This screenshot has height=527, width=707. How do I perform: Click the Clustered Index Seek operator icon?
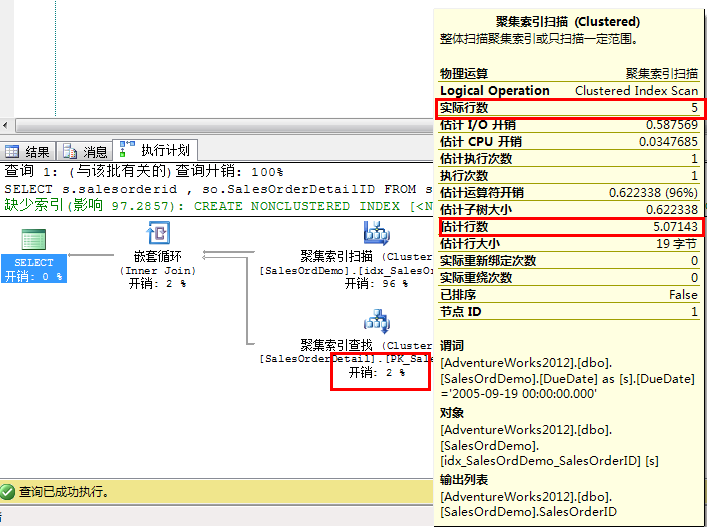click(377, 321)
